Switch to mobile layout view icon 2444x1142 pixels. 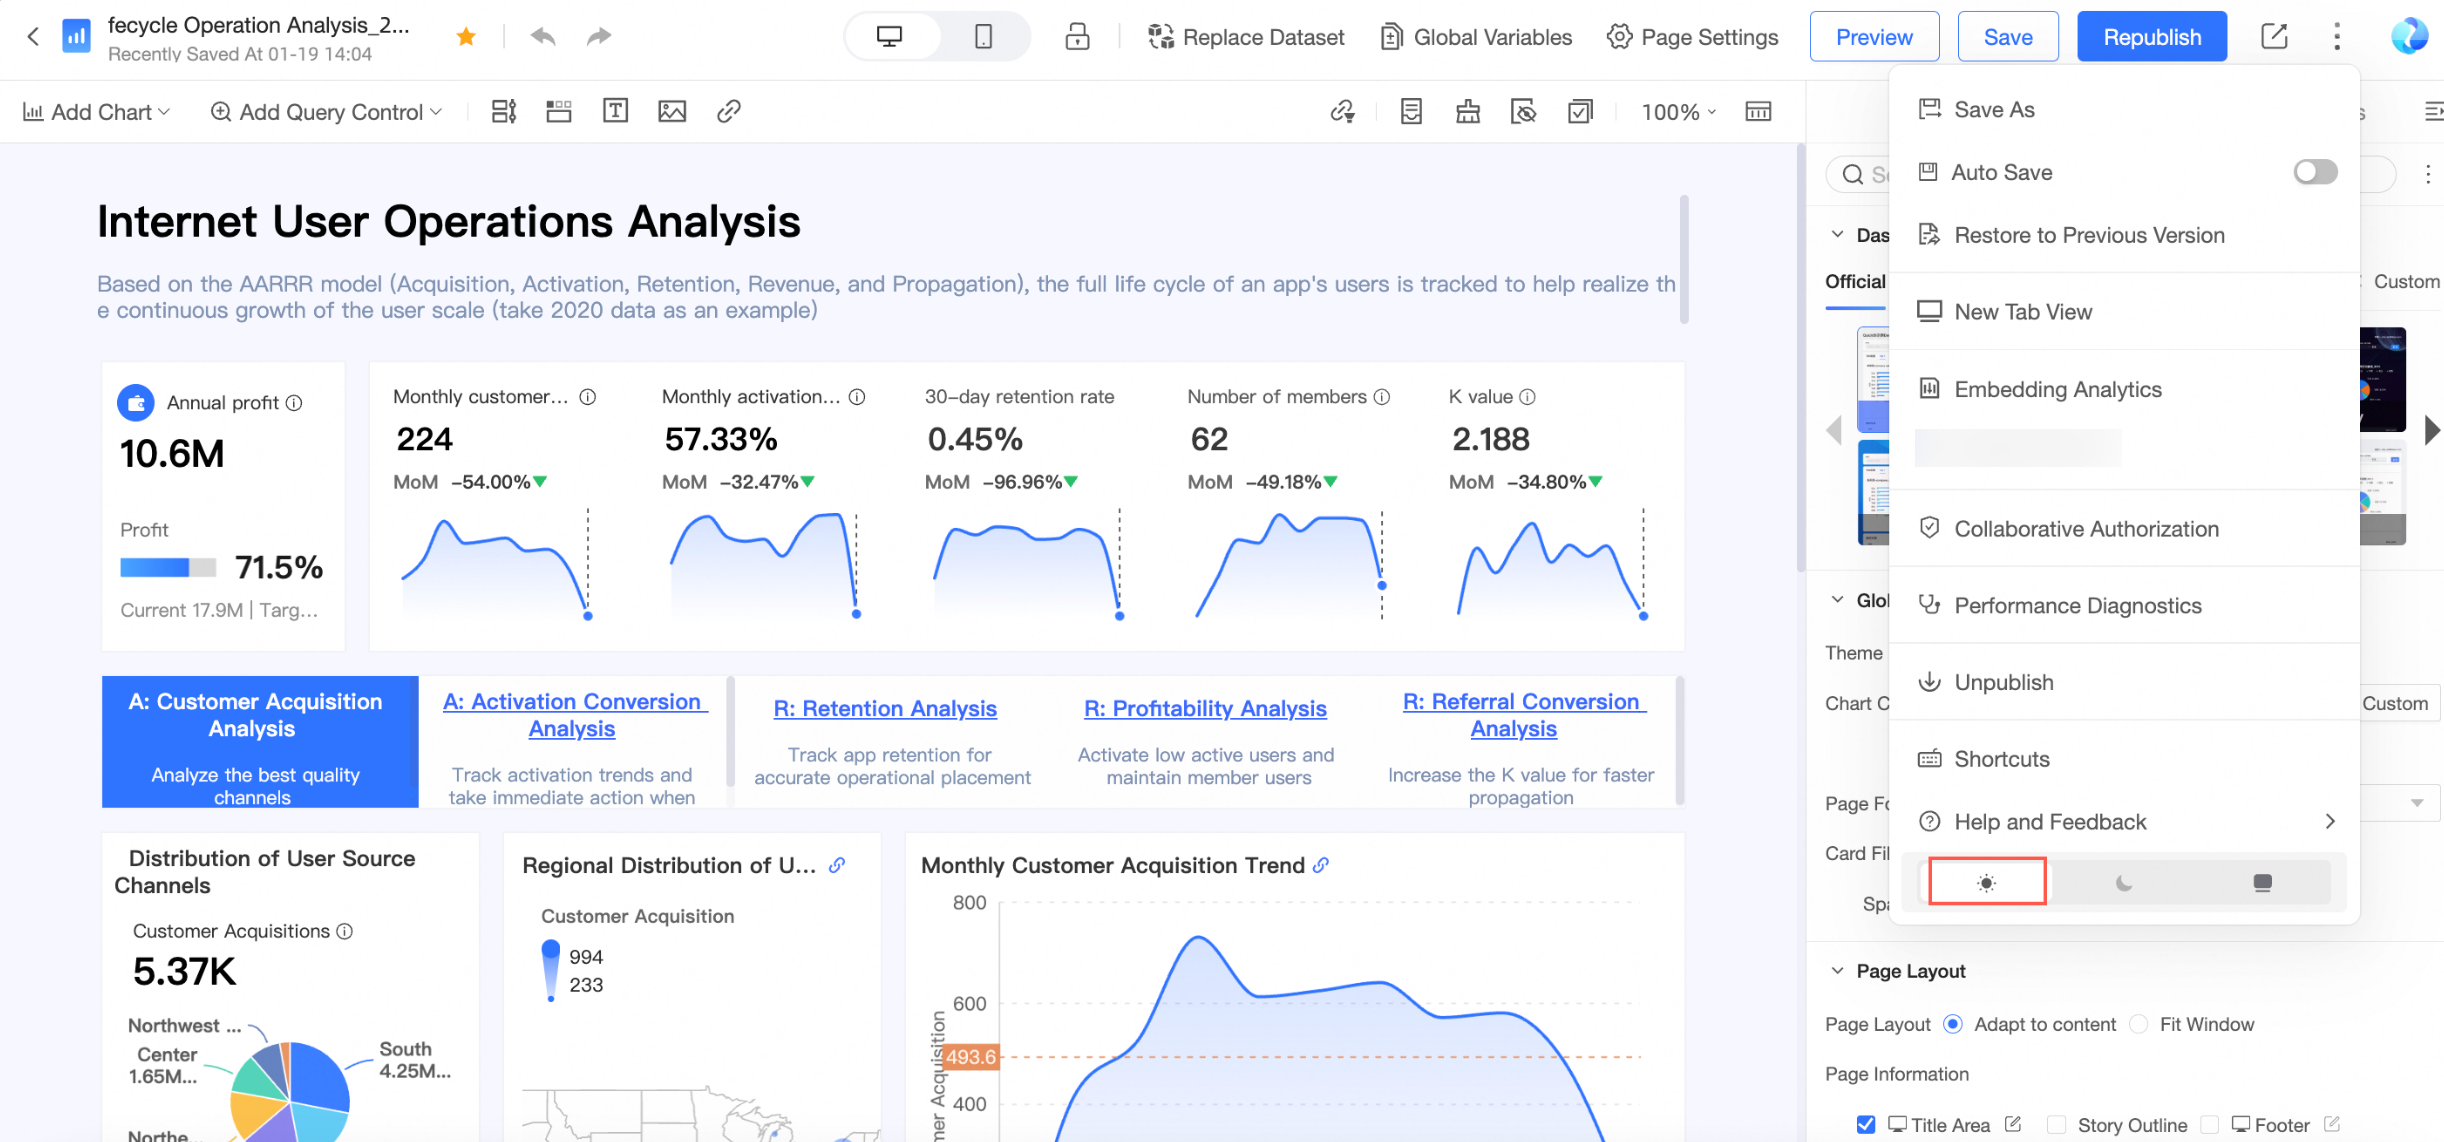983,37
